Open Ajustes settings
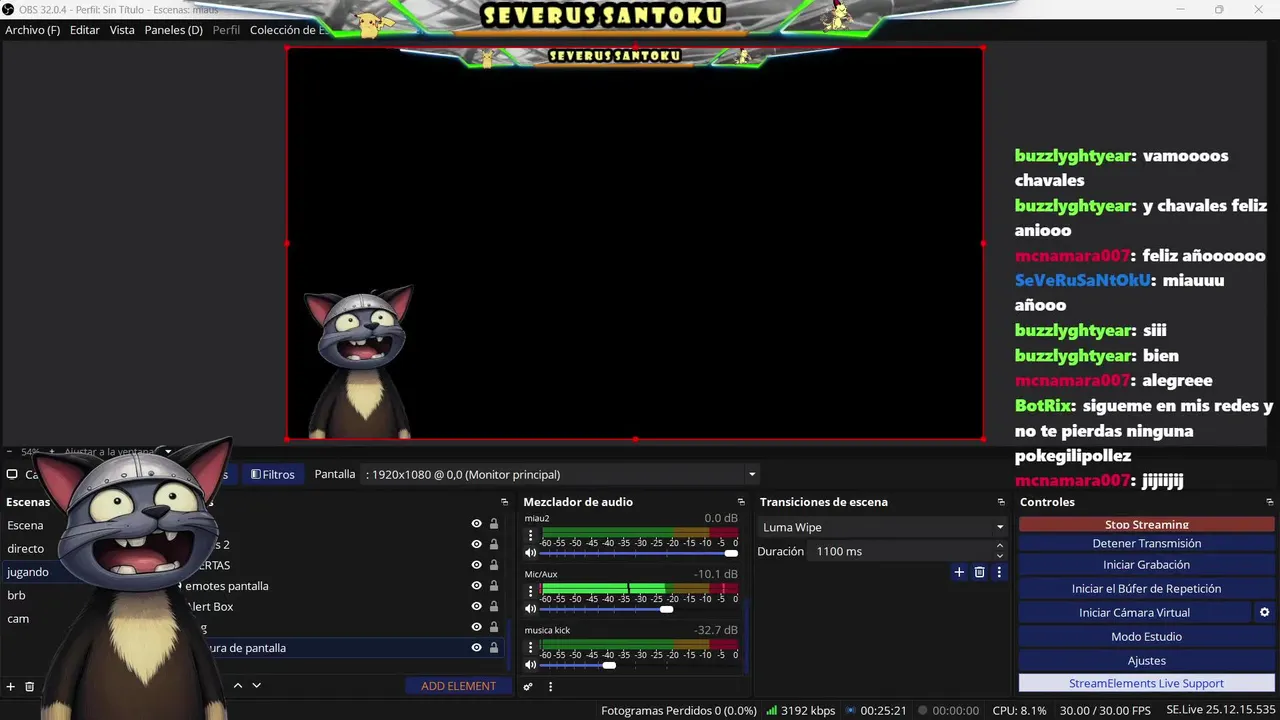Screen dimensions: 1280x720 click(1147, 660)
